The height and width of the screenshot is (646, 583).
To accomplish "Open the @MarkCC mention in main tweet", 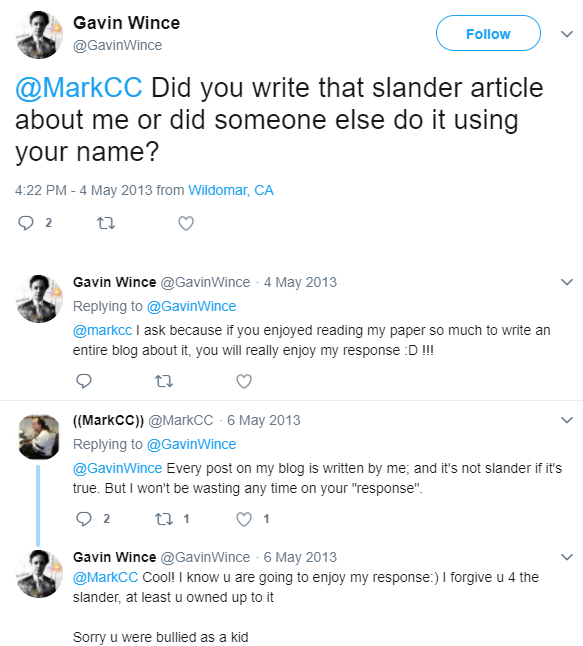I will click(x=79, y=88).
